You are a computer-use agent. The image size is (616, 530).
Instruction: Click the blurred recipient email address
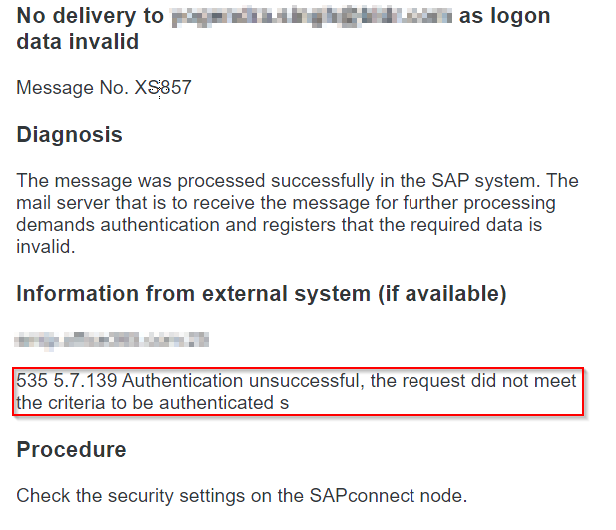click(x=312, y=17)
